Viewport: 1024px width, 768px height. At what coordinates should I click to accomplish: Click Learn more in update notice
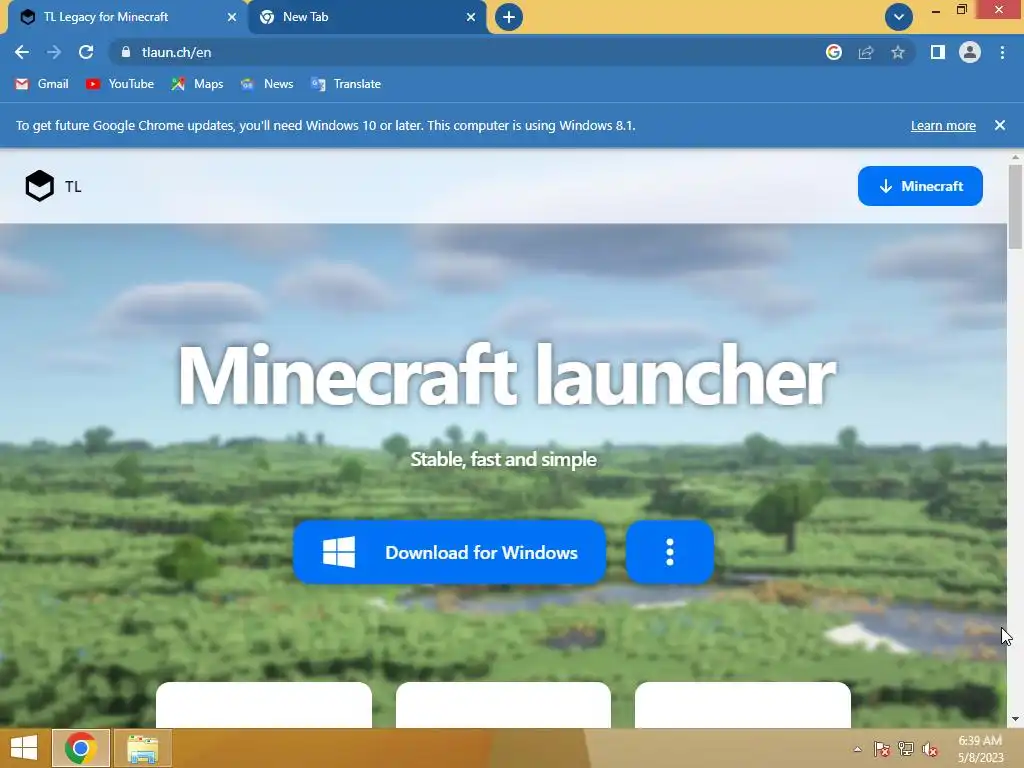pyautogui.click(x=943, y=125)
